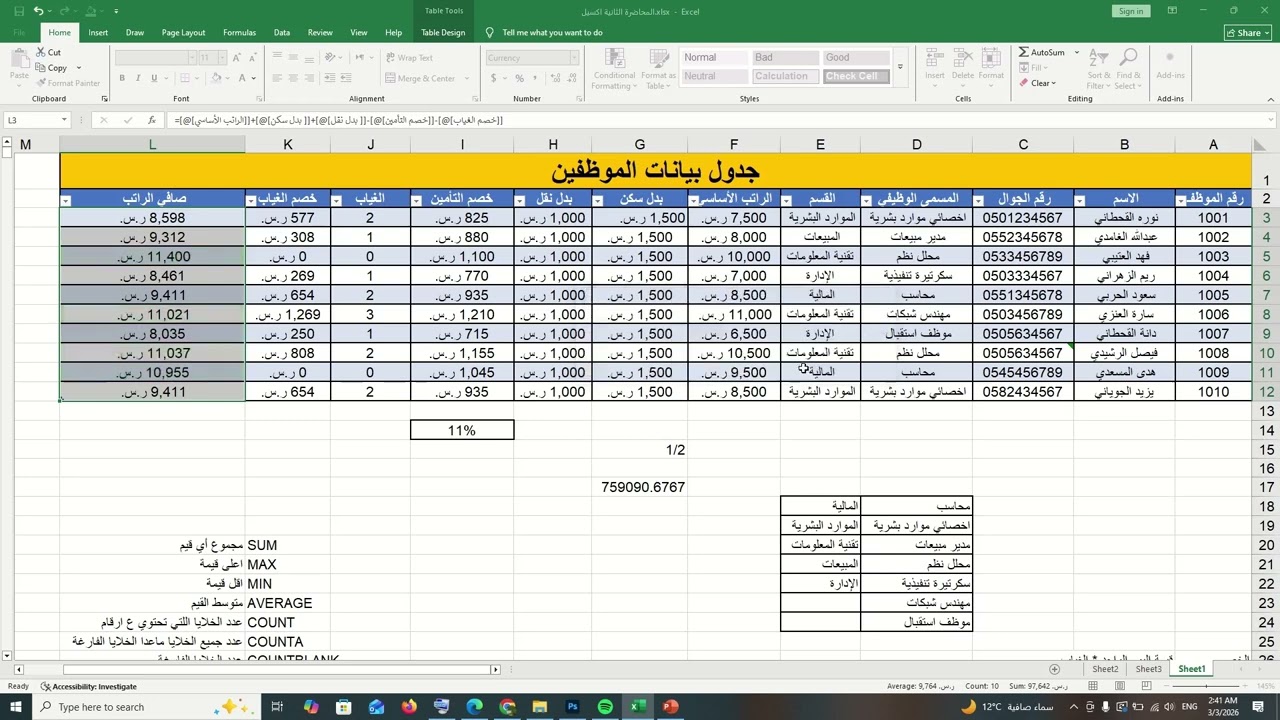The height and width of the screenshot is (720, 1280).
Task: Click the Add-ins icon
Action: coord(1170,58)
